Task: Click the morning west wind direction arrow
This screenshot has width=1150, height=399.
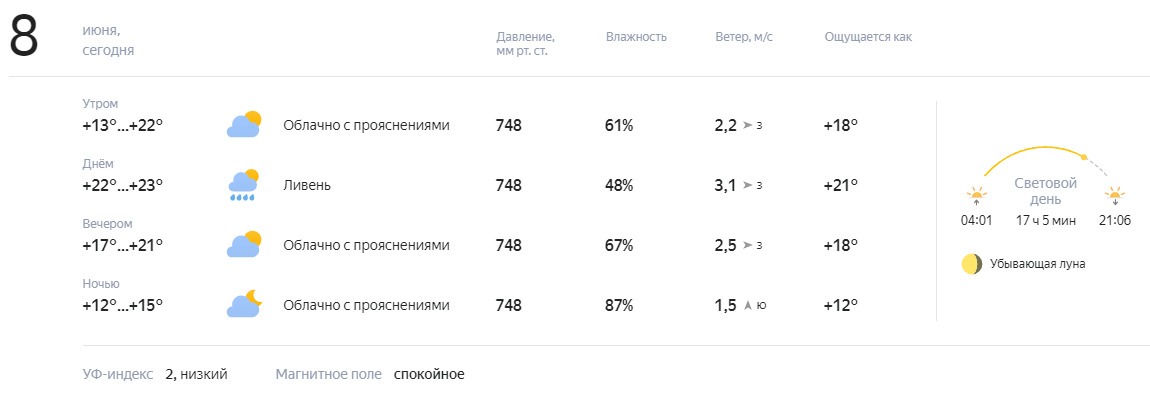Action: pos(747,125)
